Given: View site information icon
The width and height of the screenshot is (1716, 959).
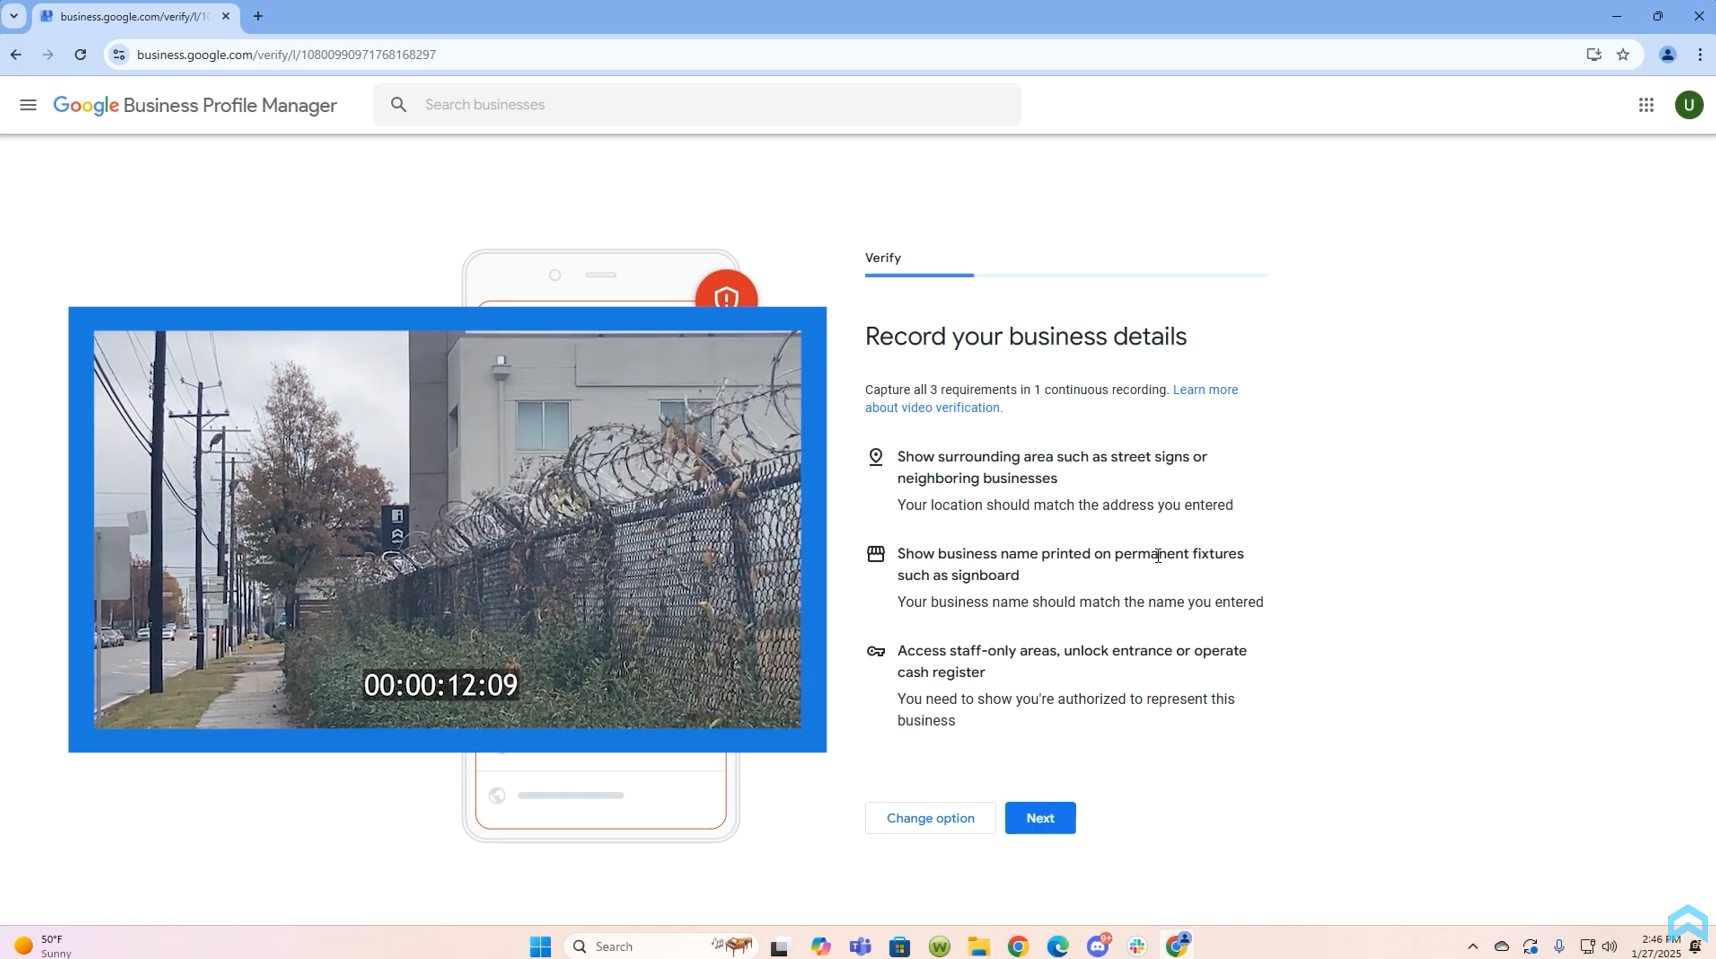Looking at the screenshot, I should (119, 55).
